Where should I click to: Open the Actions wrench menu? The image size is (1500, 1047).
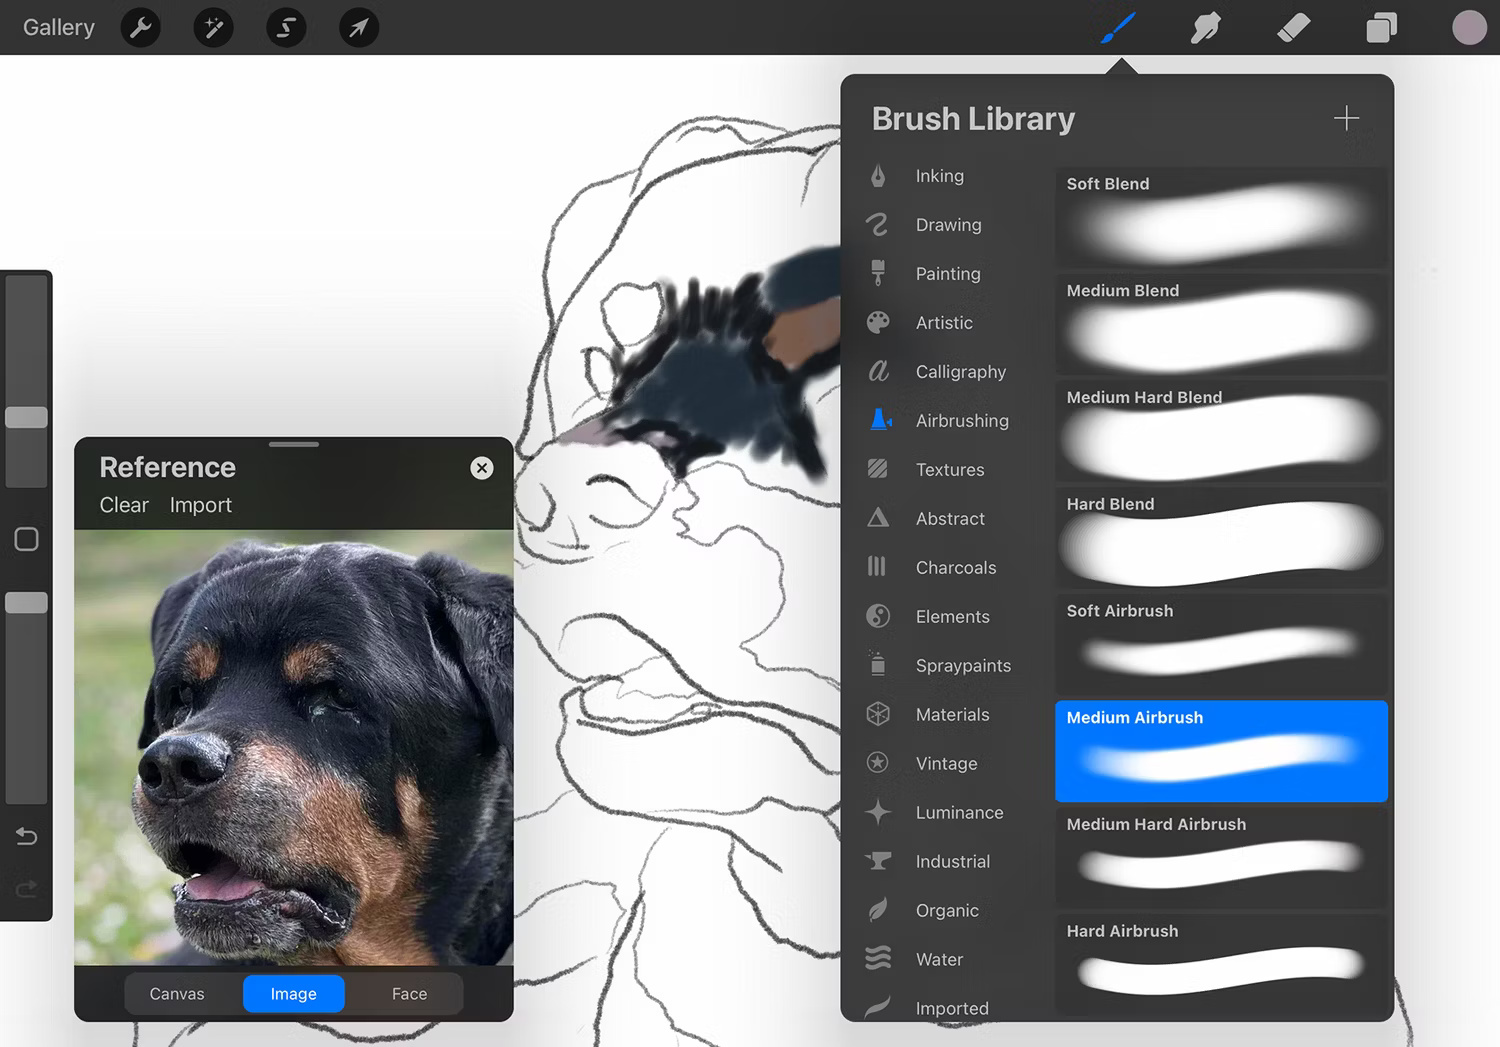pos(140,27)
